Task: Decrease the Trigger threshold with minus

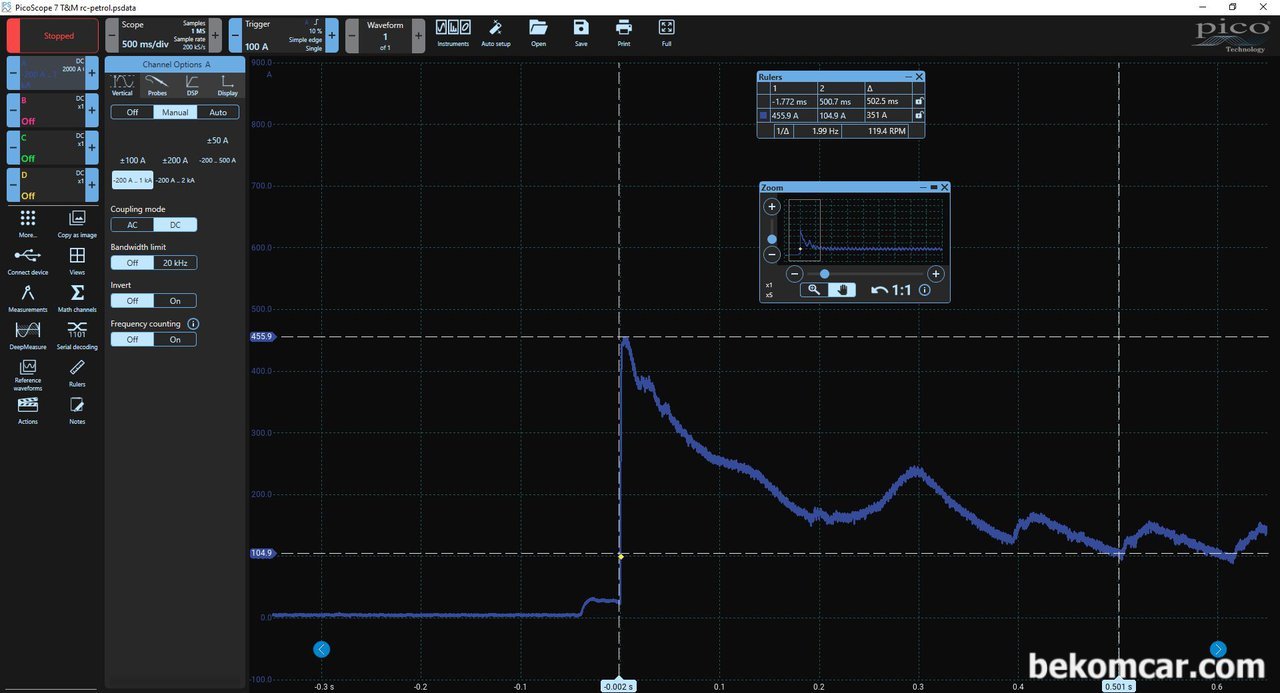Action: tap(235, 35)
